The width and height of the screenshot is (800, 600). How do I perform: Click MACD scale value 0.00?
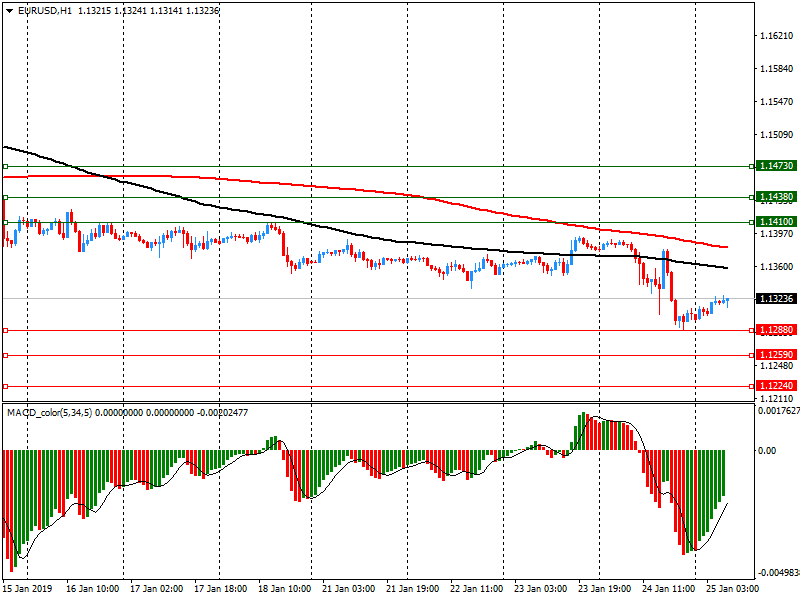[767, 451]
